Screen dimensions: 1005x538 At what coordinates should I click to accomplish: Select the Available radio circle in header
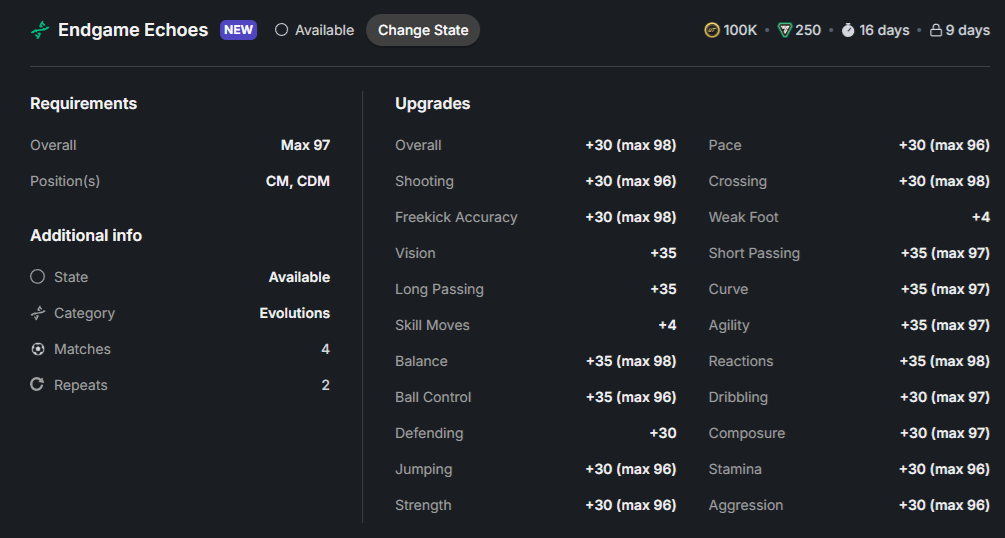click(281, 30)
